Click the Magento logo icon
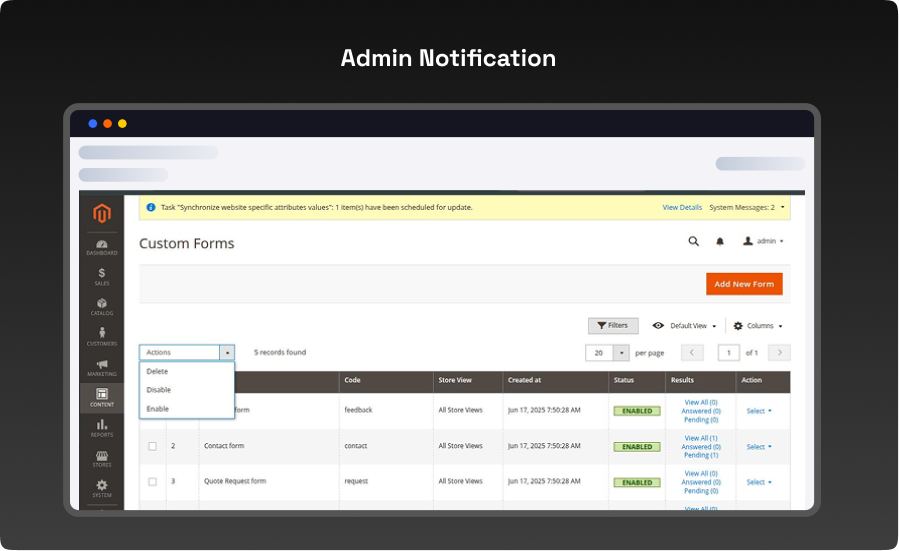 pos(102,213)
